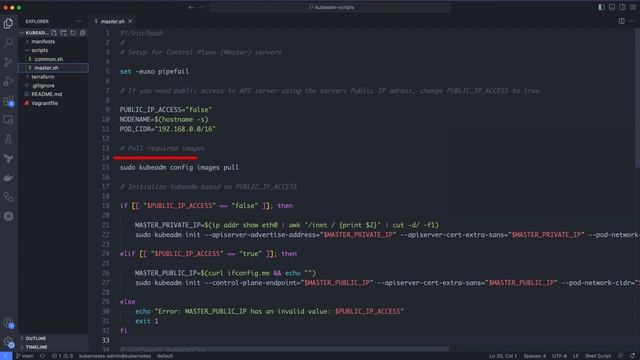The image size is (640, 360).
Task: Click the main branch in status bar
Action: point(24,356)
